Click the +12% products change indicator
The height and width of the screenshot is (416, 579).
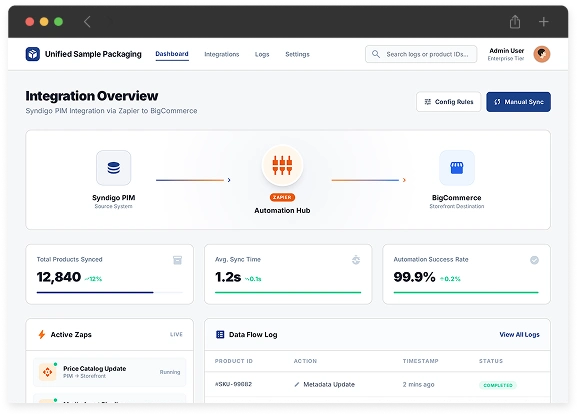click(93, 279)
